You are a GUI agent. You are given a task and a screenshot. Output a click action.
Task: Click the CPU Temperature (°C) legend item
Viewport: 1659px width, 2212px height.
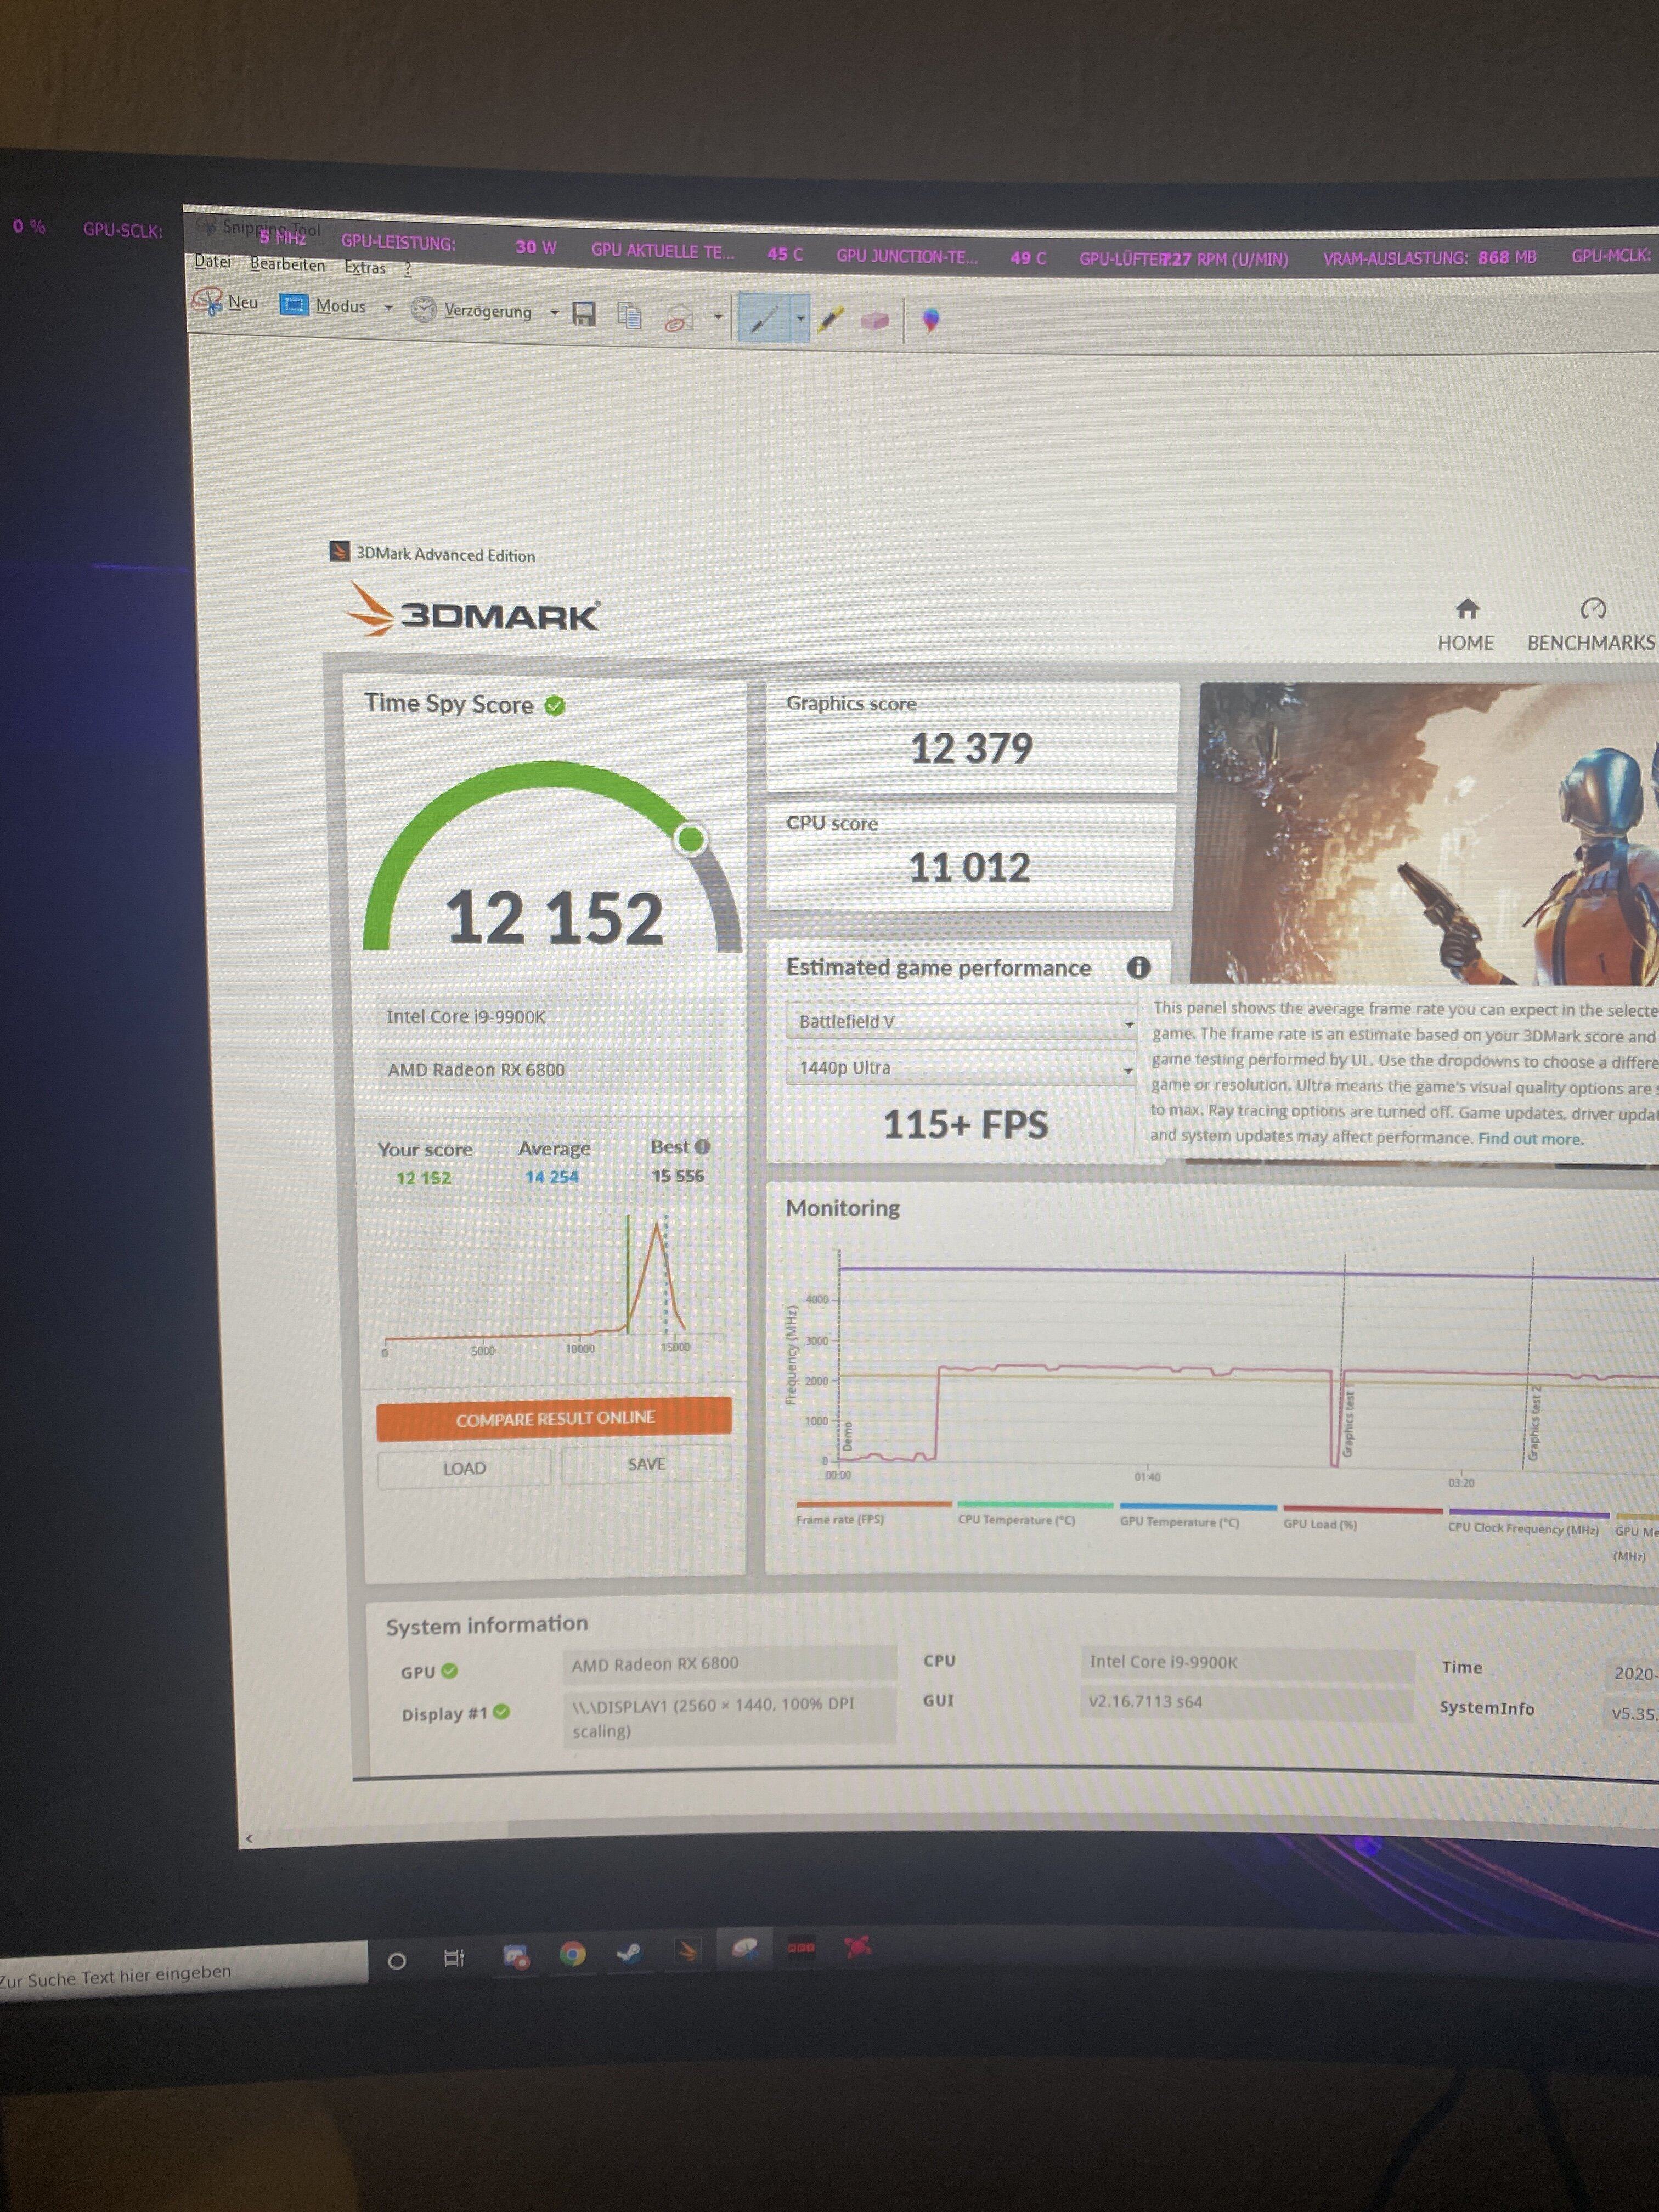1034,1513
